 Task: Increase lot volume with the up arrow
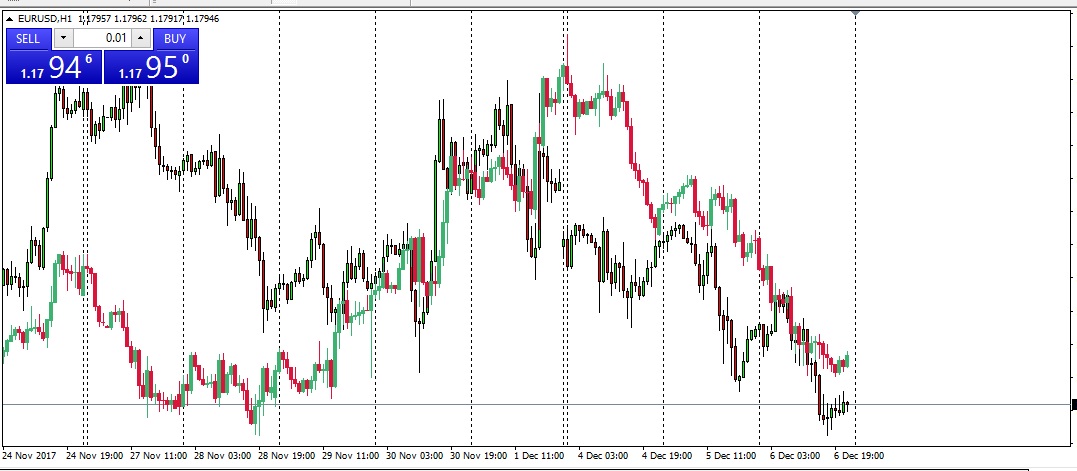140,38
